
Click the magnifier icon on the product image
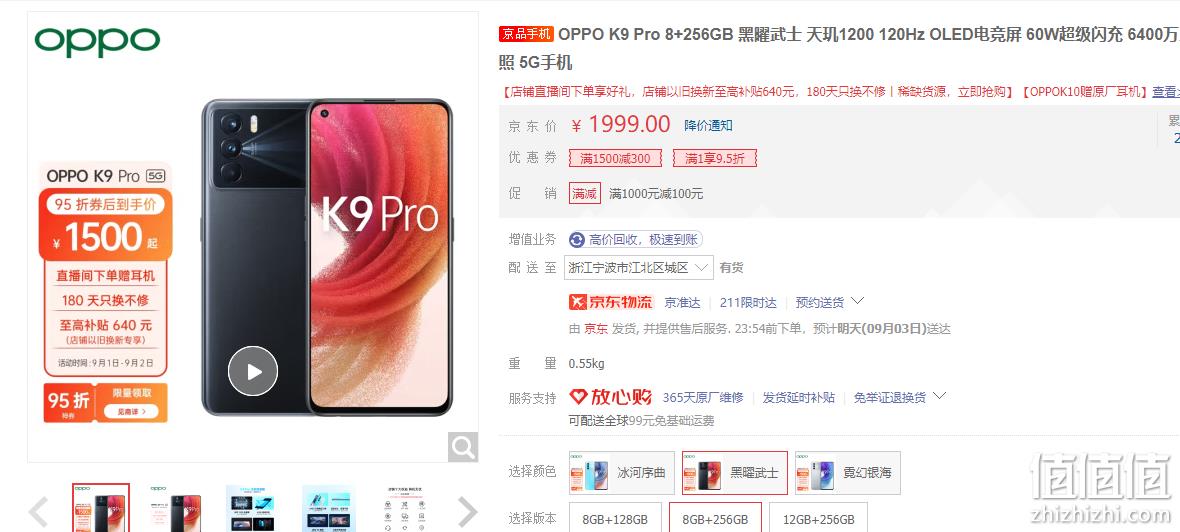point(463,448)
